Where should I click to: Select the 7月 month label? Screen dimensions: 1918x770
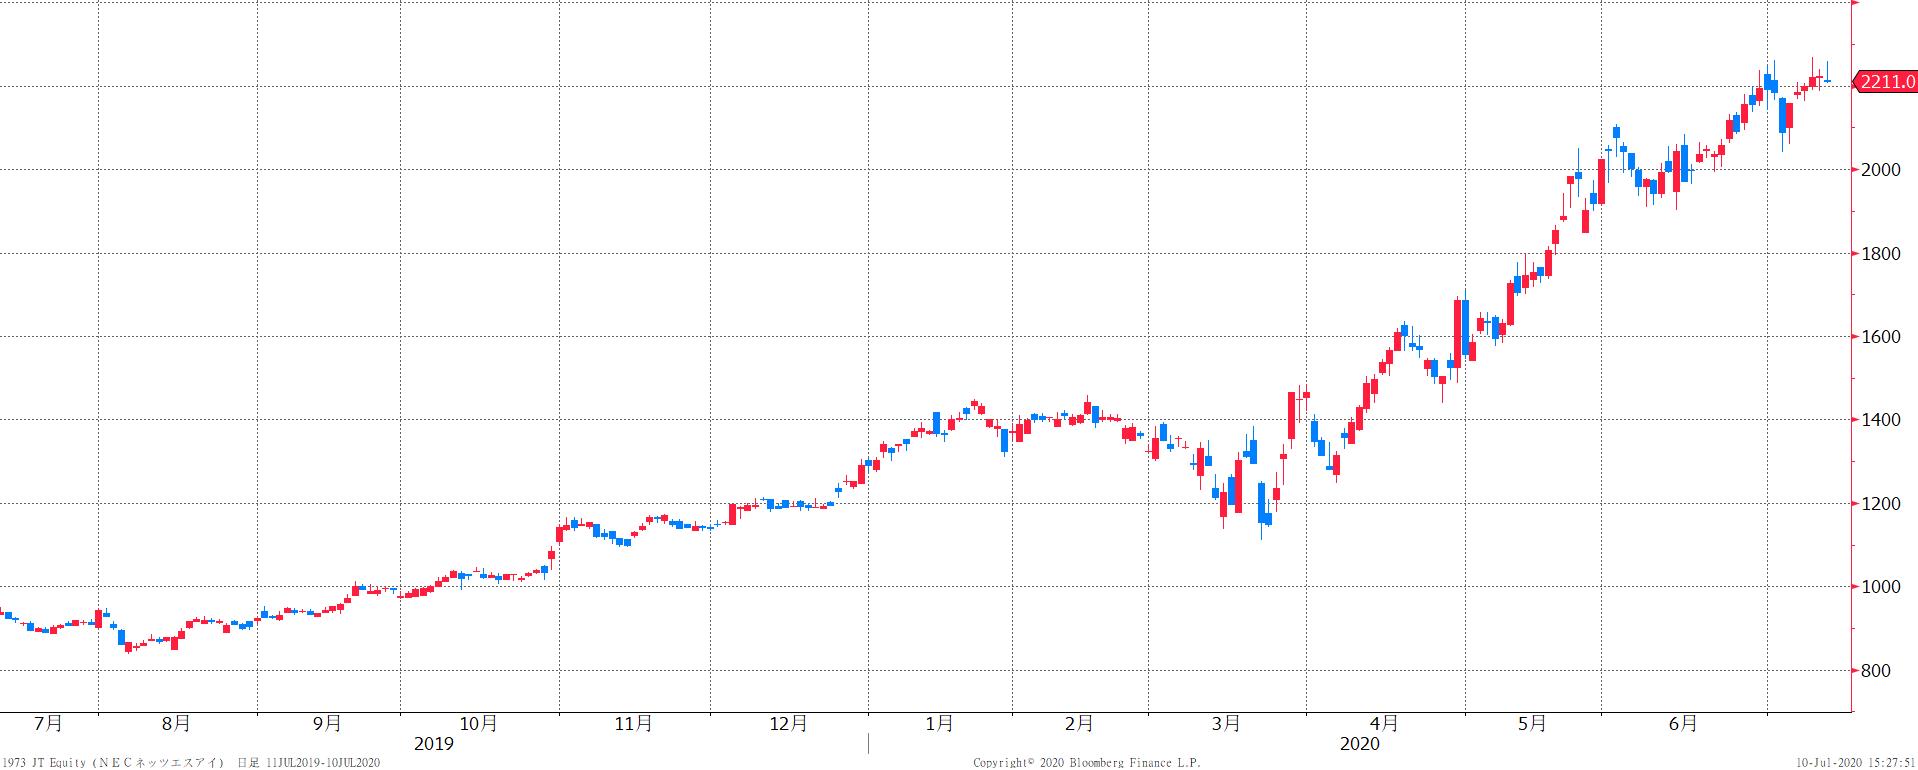click(48, 723)
